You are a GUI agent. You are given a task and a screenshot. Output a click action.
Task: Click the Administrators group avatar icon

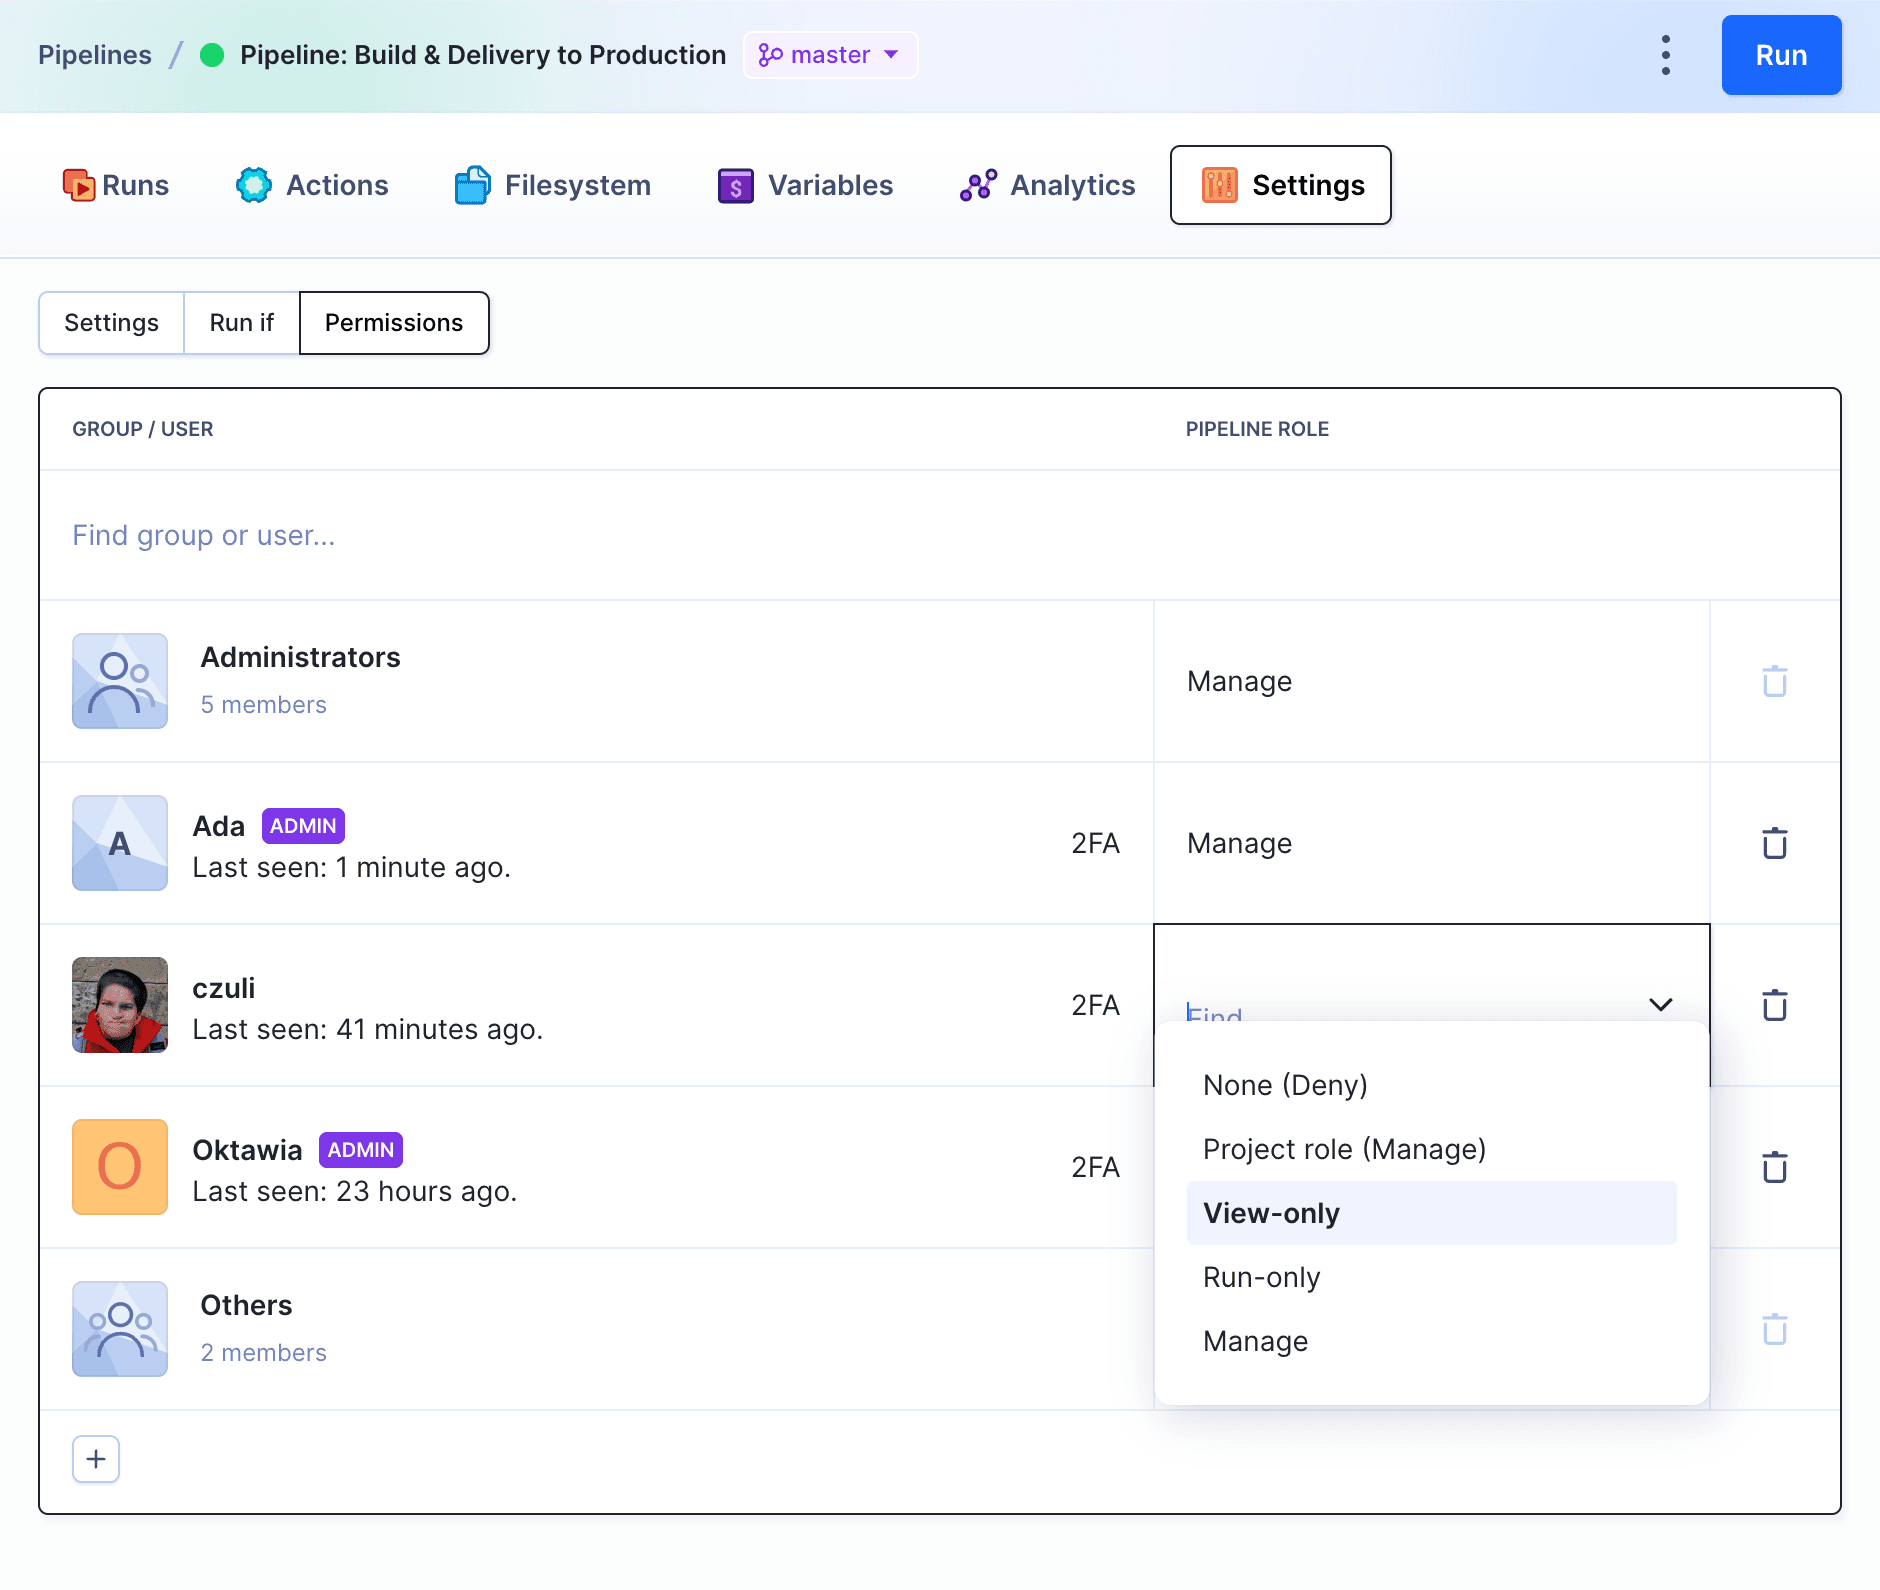(120, 681)
